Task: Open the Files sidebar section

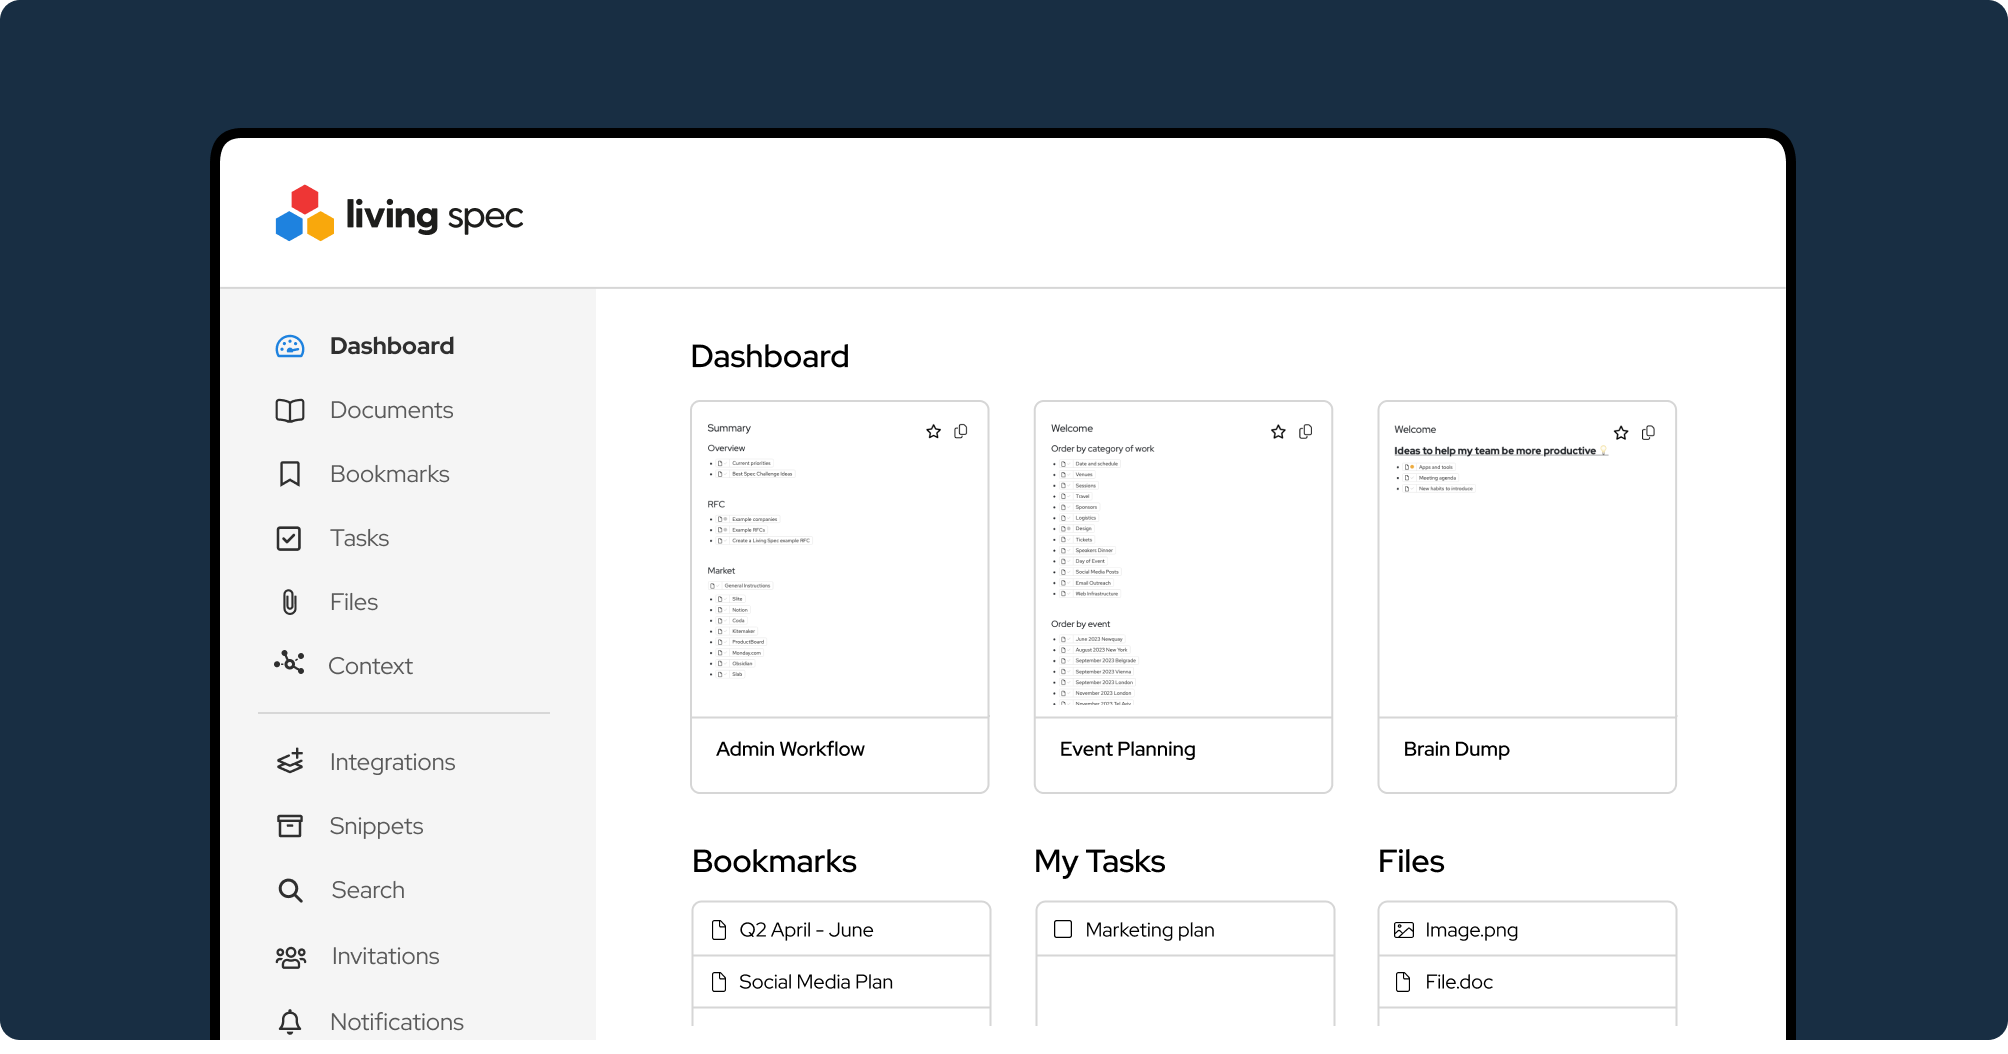Action: coord(353,602)
